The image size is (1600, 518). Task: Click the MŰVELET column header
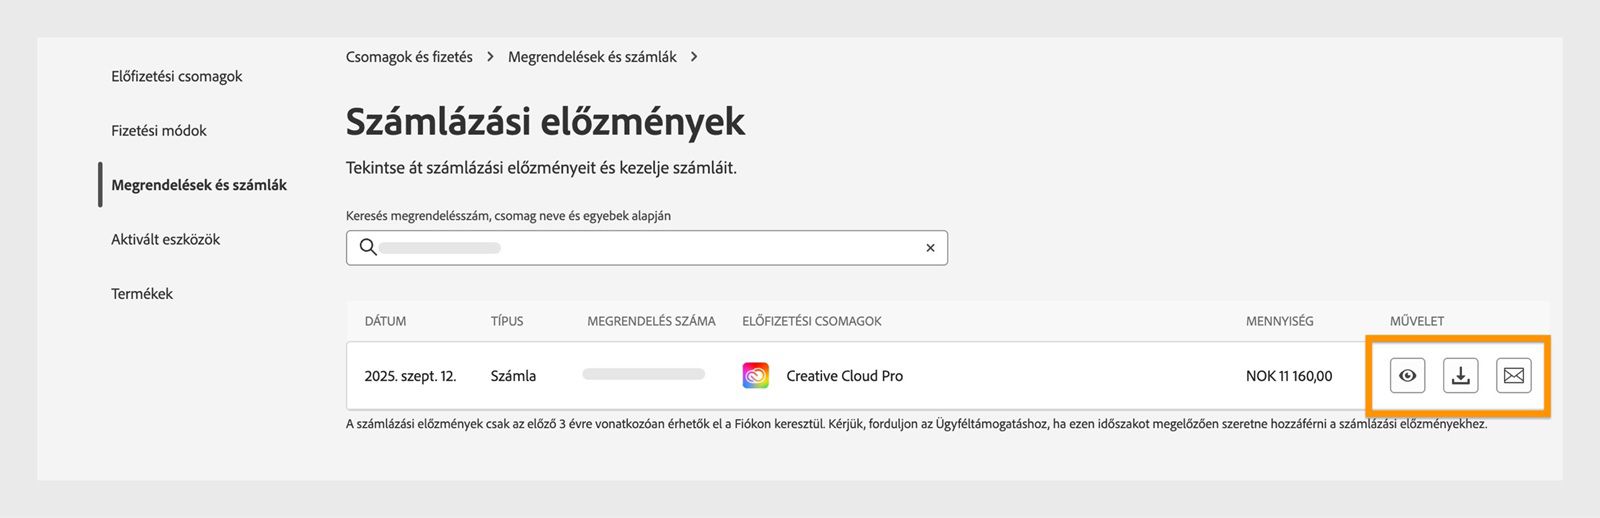[1417, 321]
